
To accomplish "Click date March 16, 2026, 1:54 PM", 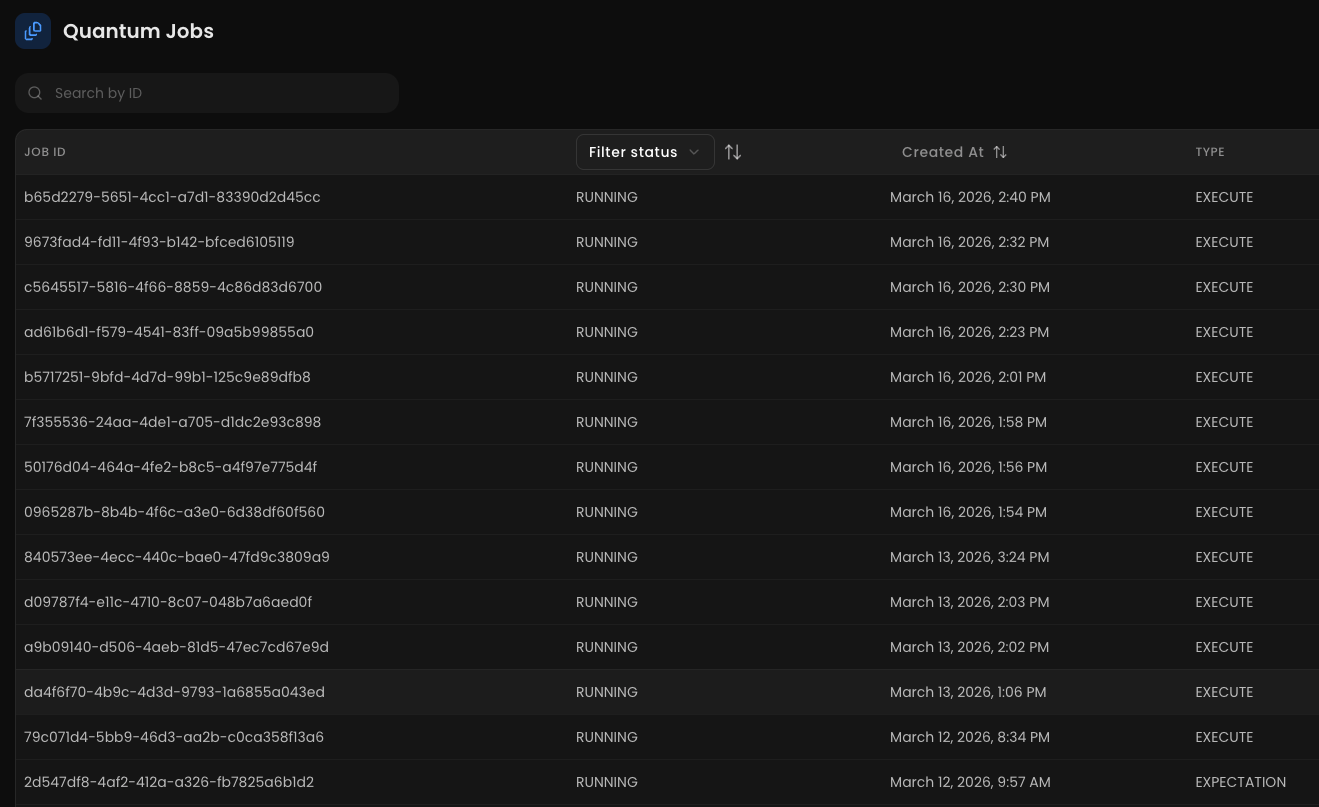I will (968, 512).
